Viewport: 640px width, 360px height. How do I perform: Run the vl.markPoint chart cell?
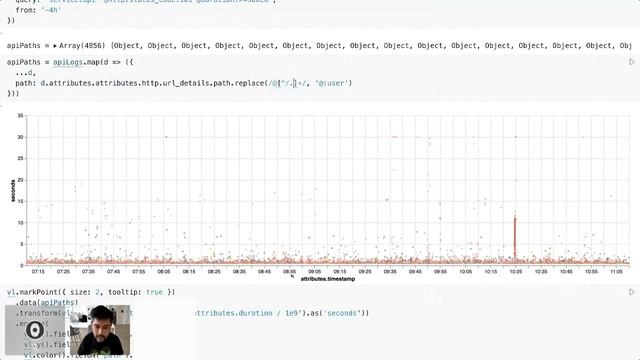[632, 292]
